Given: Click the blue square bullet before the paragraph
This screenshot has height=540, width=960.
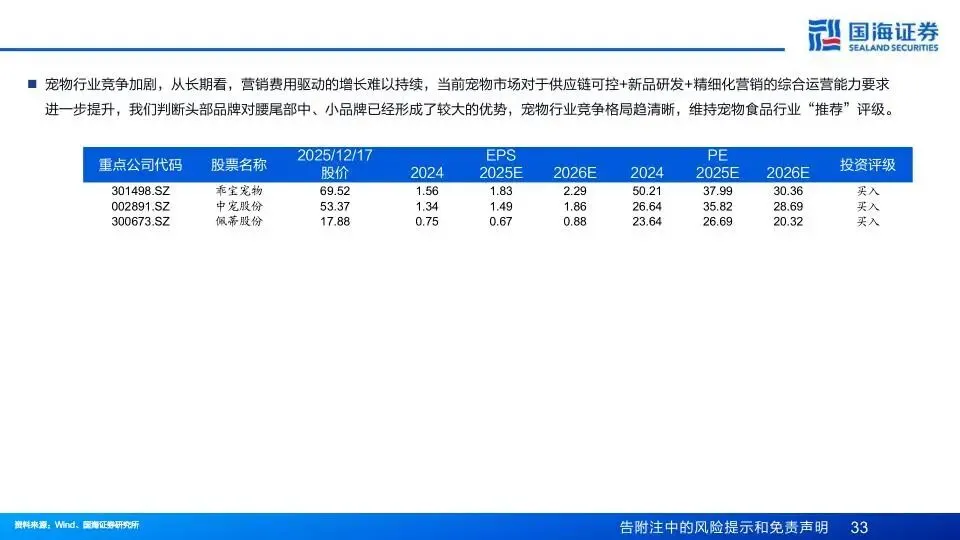Looking at the screenshot, I should [x=32, y=84].
